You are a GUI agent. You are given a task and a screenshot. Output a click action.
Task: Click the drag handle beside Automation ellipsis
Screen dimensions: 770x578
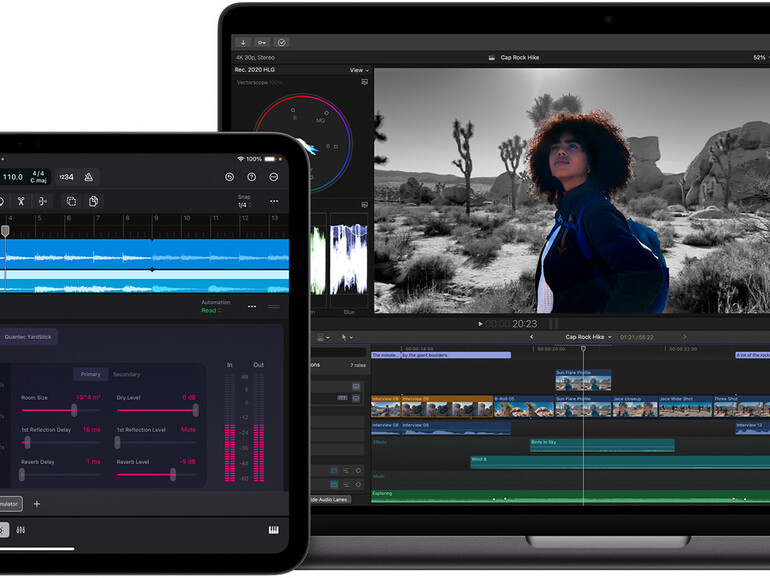tap(274, 306)
